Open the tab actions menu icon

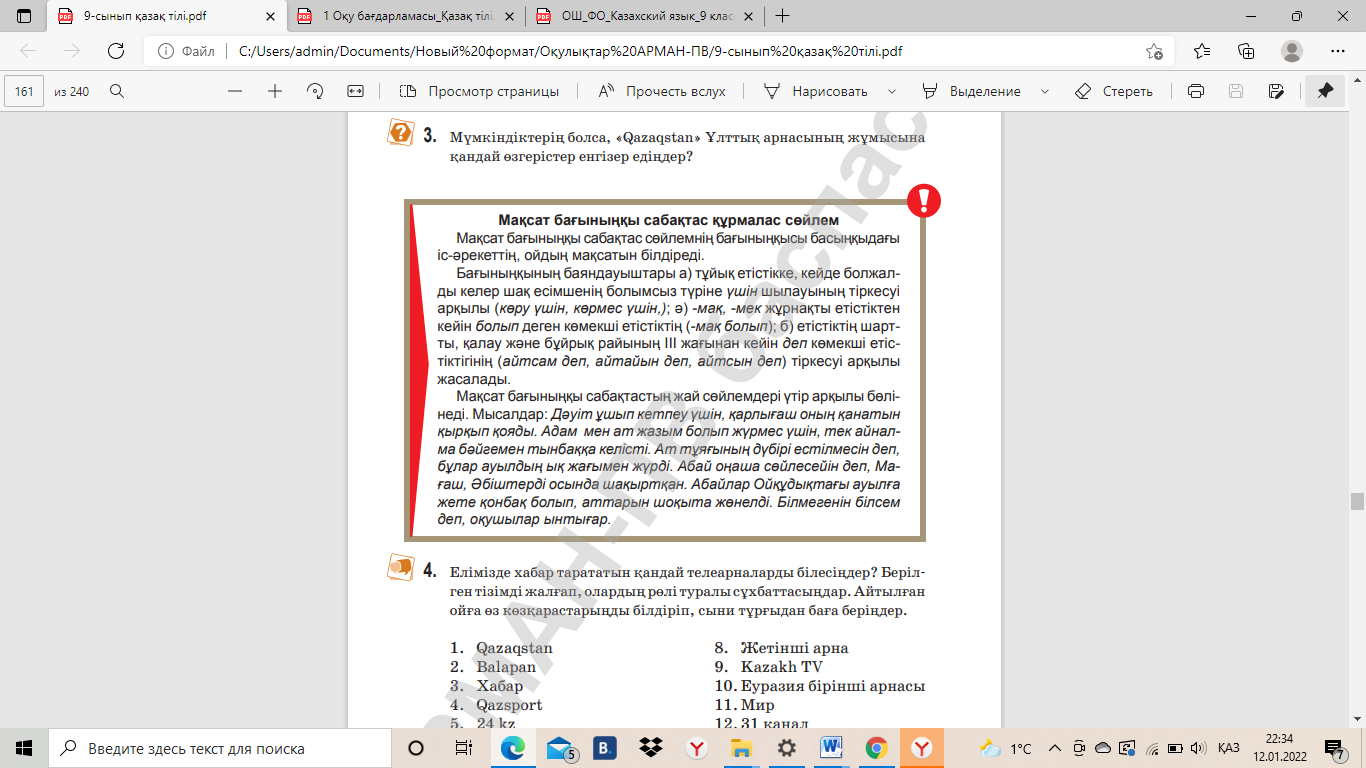pos(24,16)
